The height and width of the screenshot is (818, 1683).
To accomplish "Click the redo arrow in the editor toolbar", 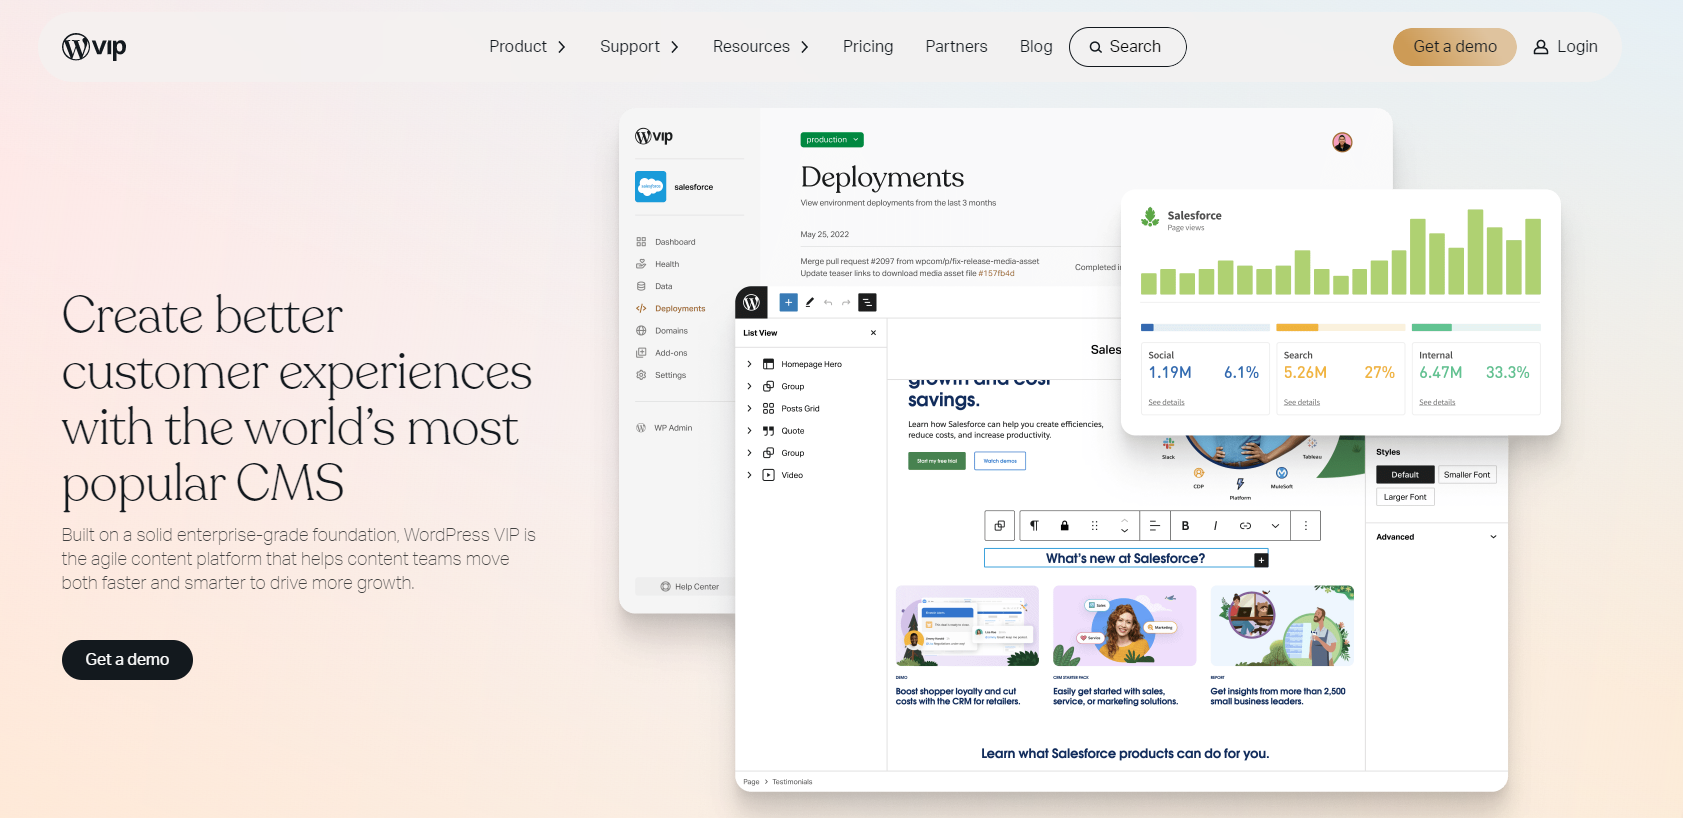I will tap(846, 302).
